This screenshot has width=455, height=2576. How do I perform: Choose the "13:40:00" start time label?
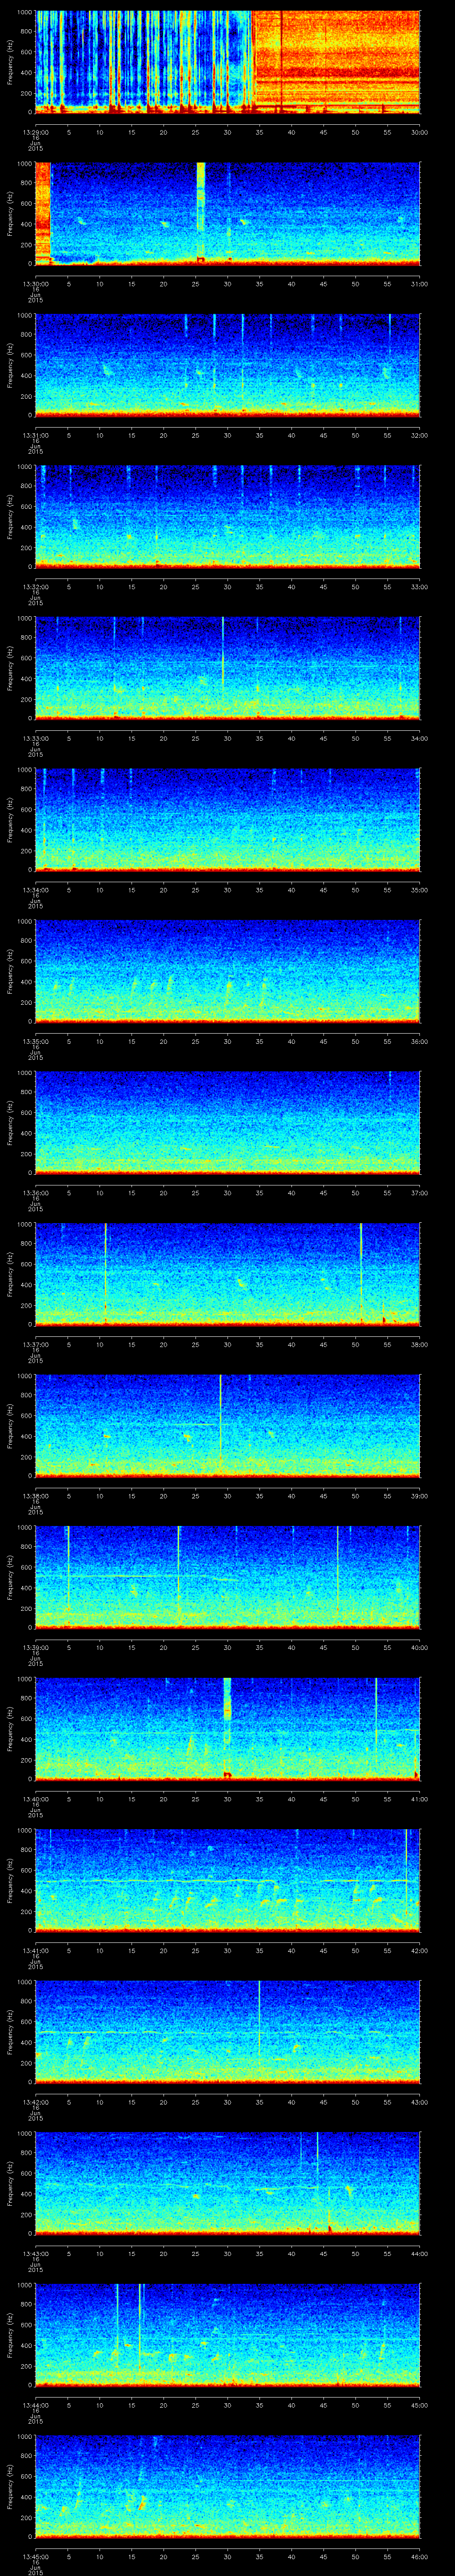[x=36, y=1798]
